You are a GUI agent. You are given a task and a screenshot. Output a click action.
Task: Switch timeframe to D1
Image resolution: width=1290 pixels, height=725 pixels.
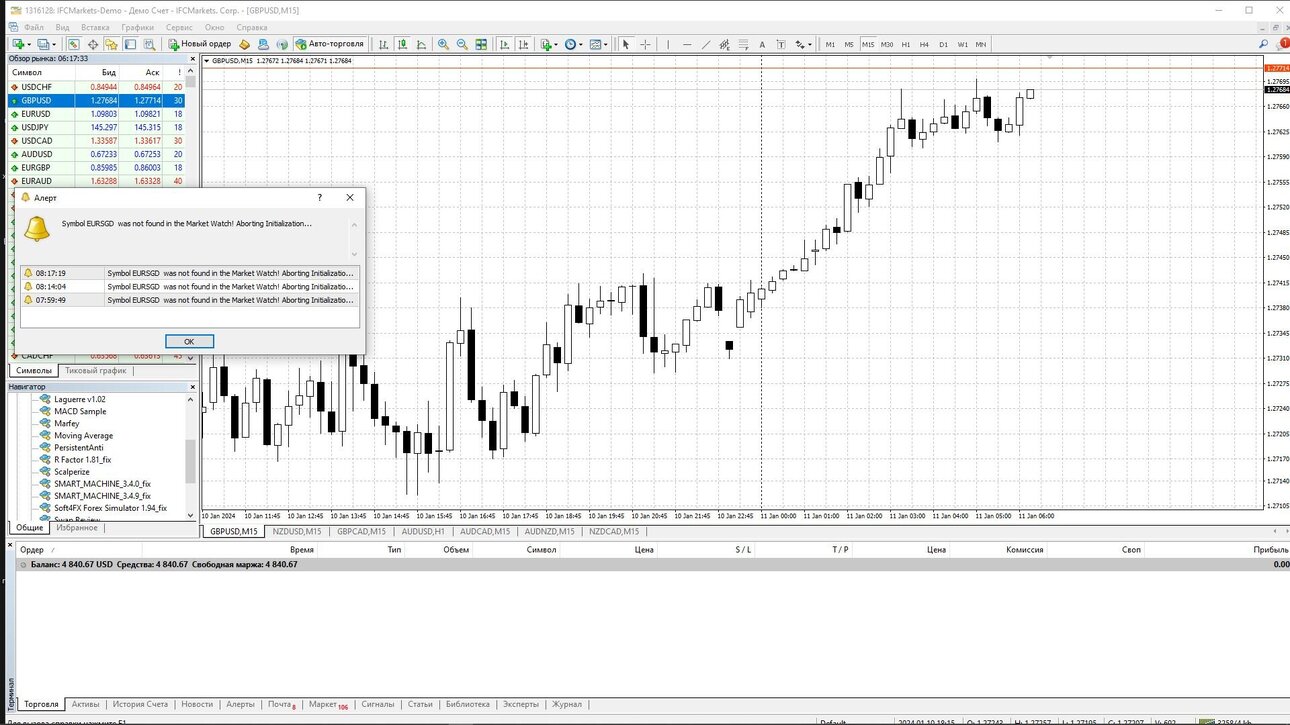tap(944, 44)
